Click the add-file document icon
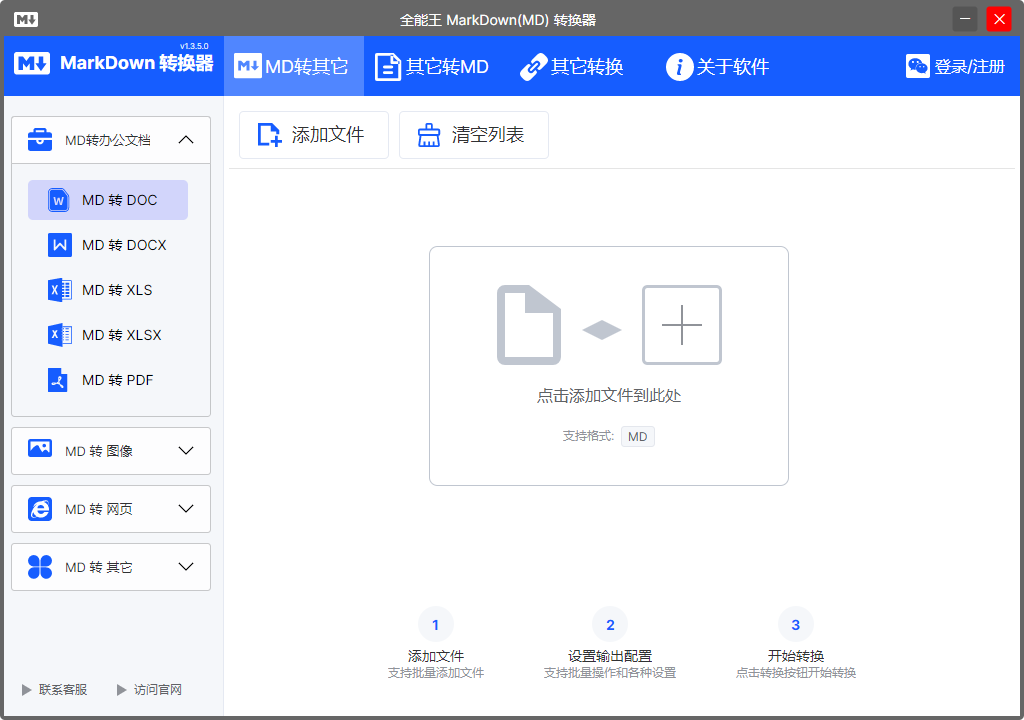Screen dimensions: 1024x720 tap(268, 135)
